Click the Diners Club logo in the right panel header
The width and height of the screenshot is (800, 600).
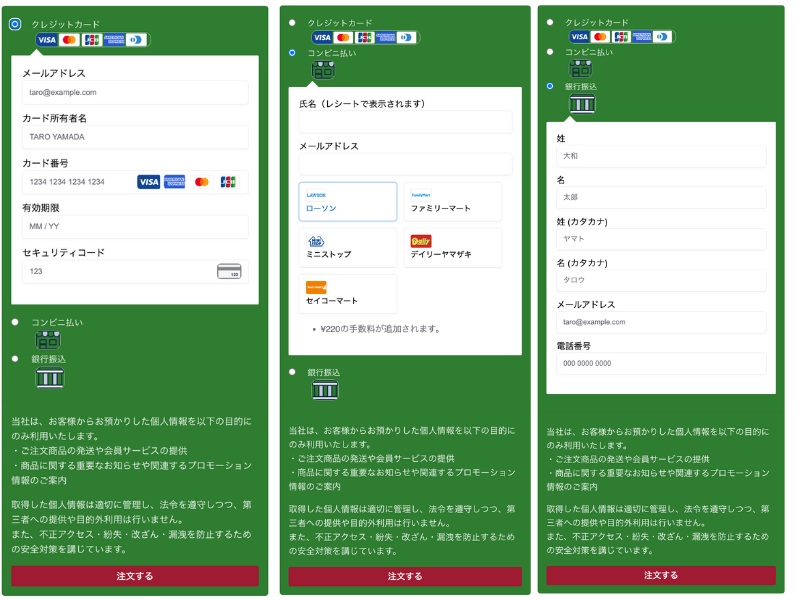[662, 37]
